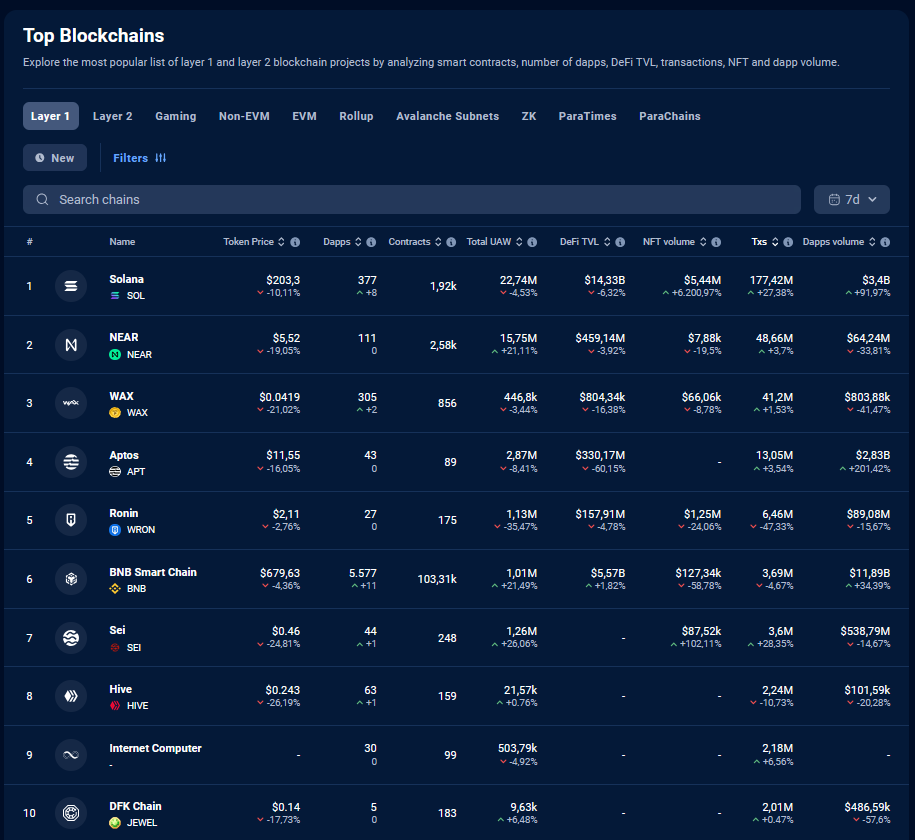
Task: Switch to the ParaTimes tab
Action: tap(588, 116)
